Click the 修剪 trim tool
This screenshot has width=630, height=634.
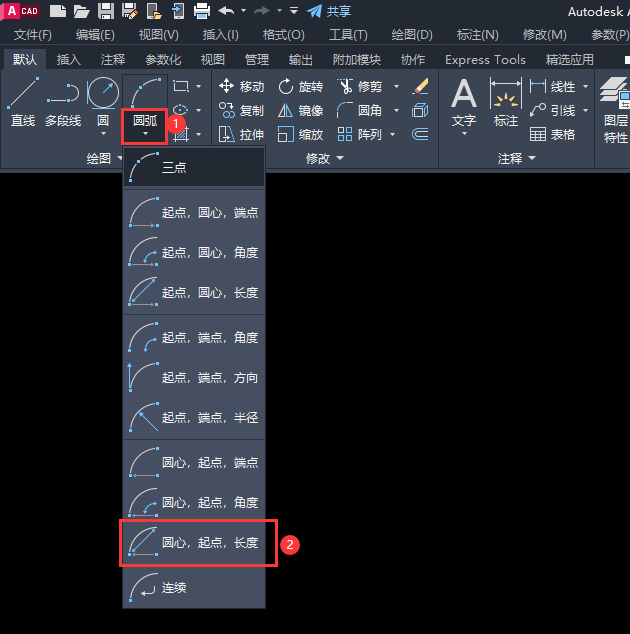(359, 86)
